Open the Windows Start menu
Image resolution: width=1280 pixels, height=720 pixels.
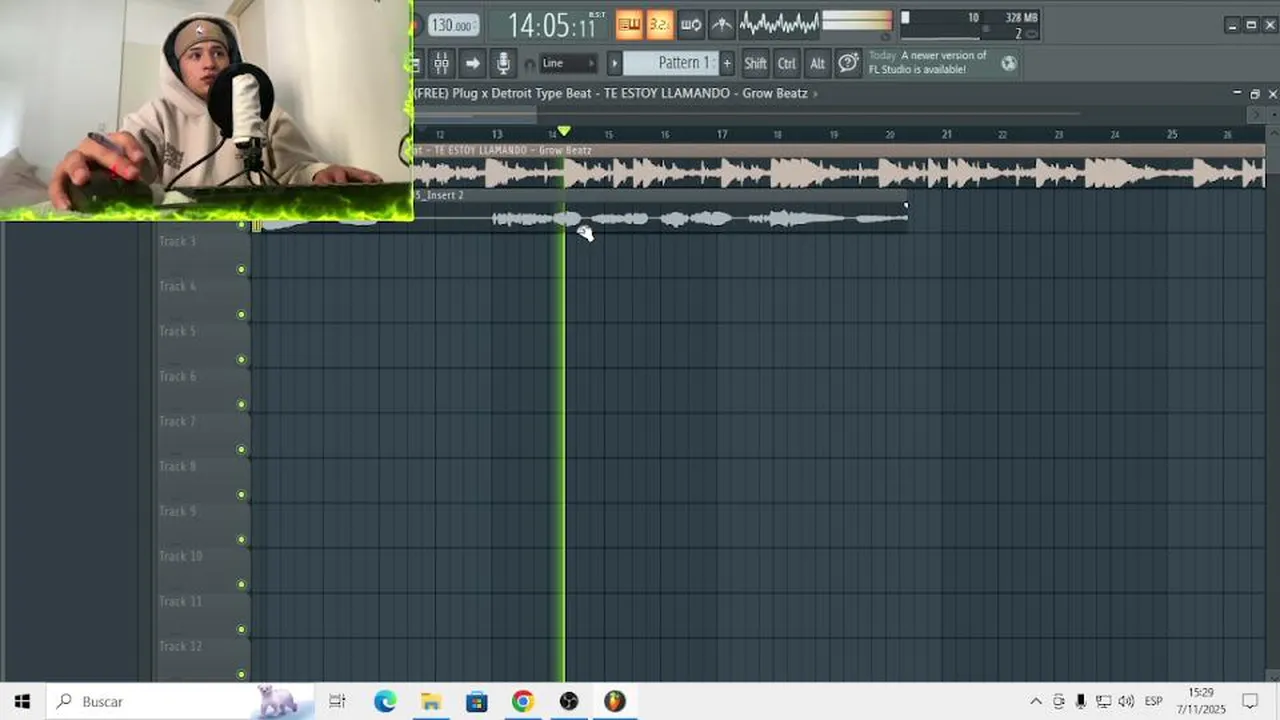tap(22, 702)
